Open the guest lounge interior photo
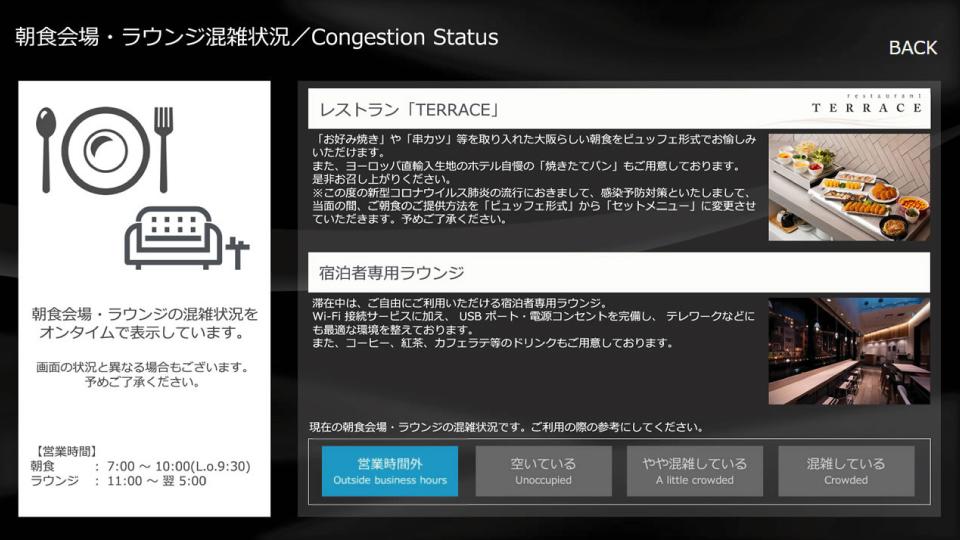 (849, 351)
